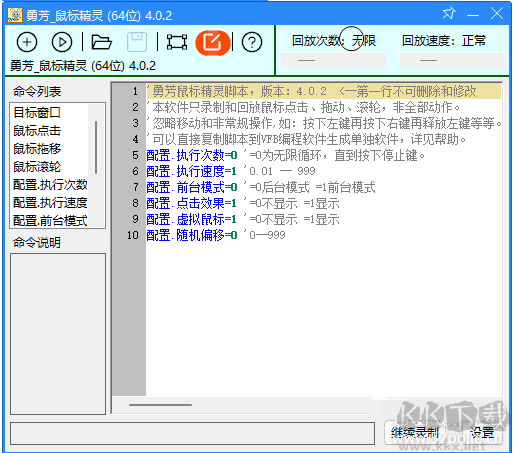Click the status input field at bottom
This screenshot has width=513, height=453.
coord(192,433)
